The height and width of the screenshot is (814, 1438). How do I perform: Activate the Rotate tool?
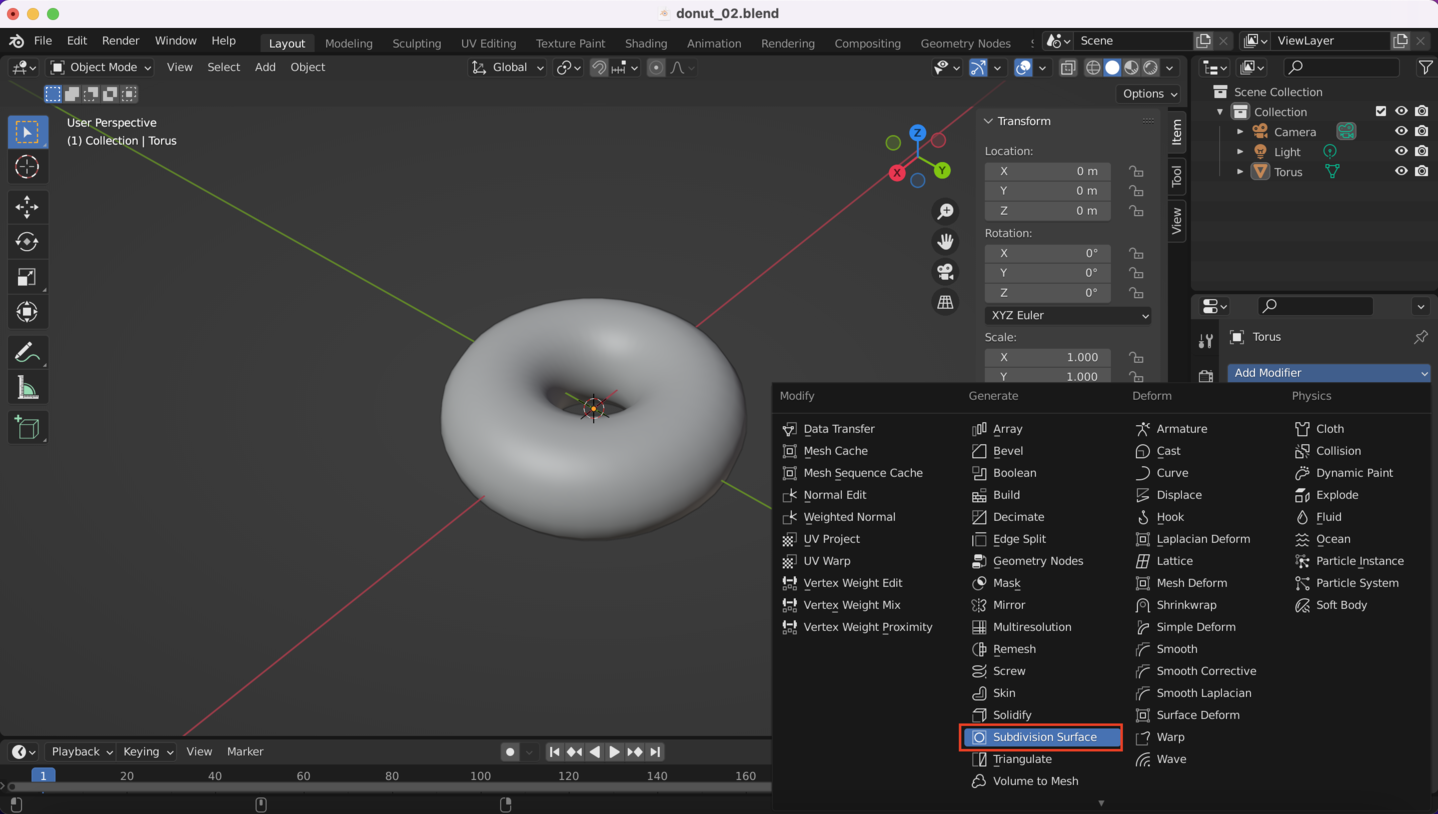(x=27, y=242)
